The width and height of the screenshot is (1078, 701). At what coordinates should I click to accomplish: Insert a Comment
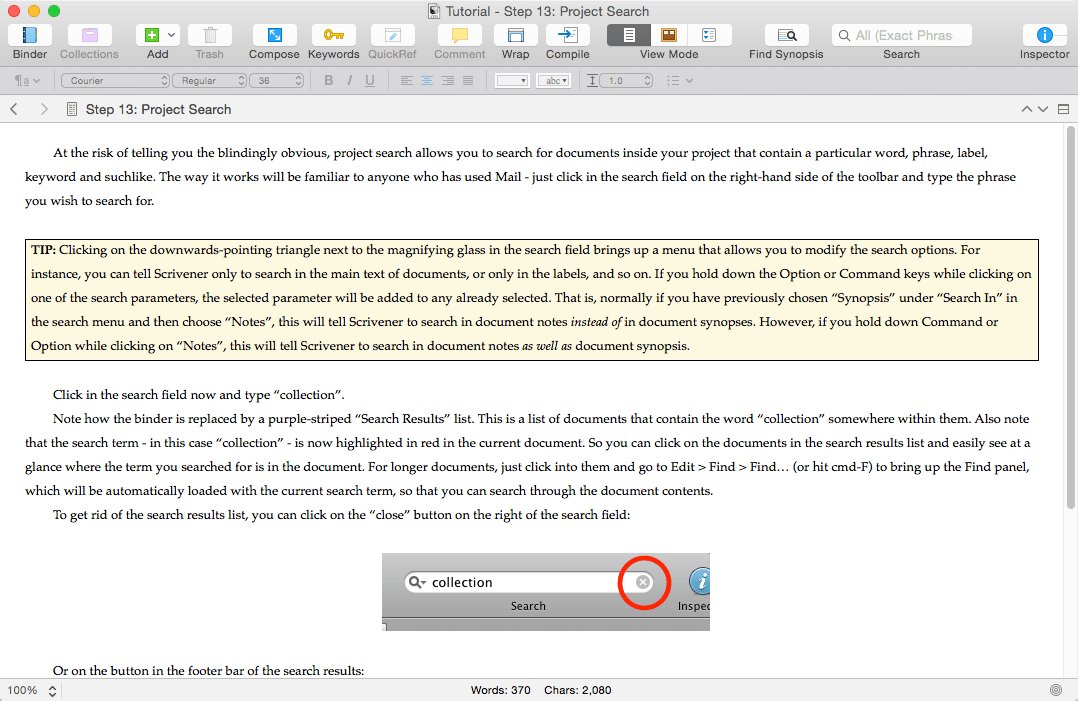pyautogui.click(x=459, y=35)
